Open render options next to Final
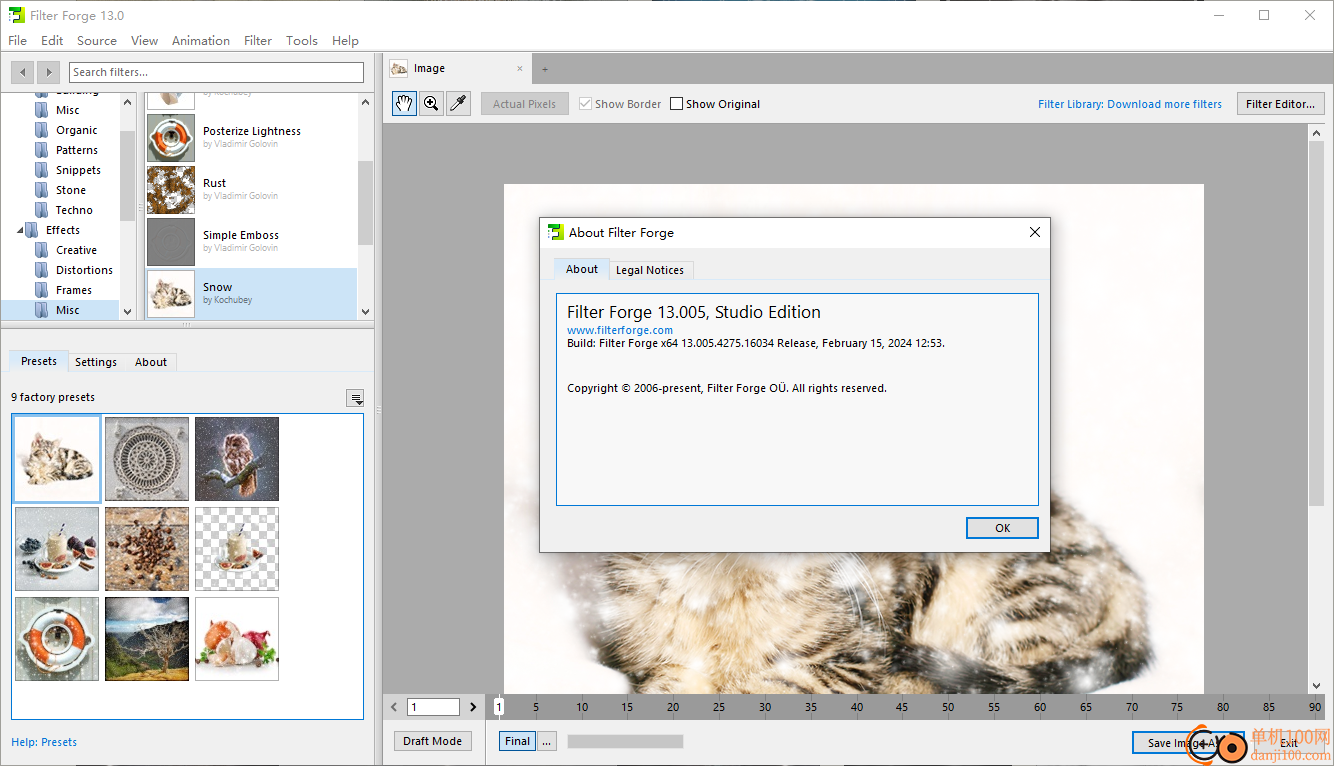Screen dimensions: 1334x766 [x=546, y=741]
